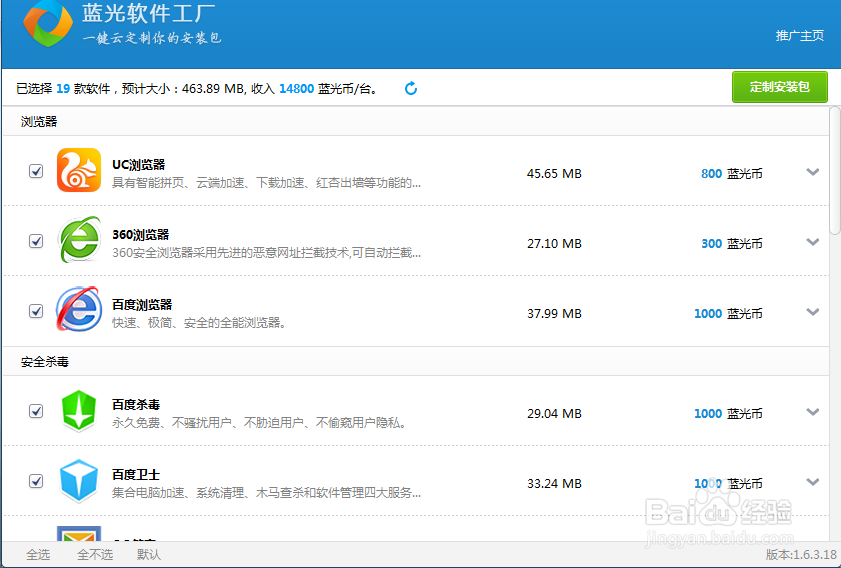Expand the 360浏览器 row chevron
841x568 pixels.
tap(813, 242)
